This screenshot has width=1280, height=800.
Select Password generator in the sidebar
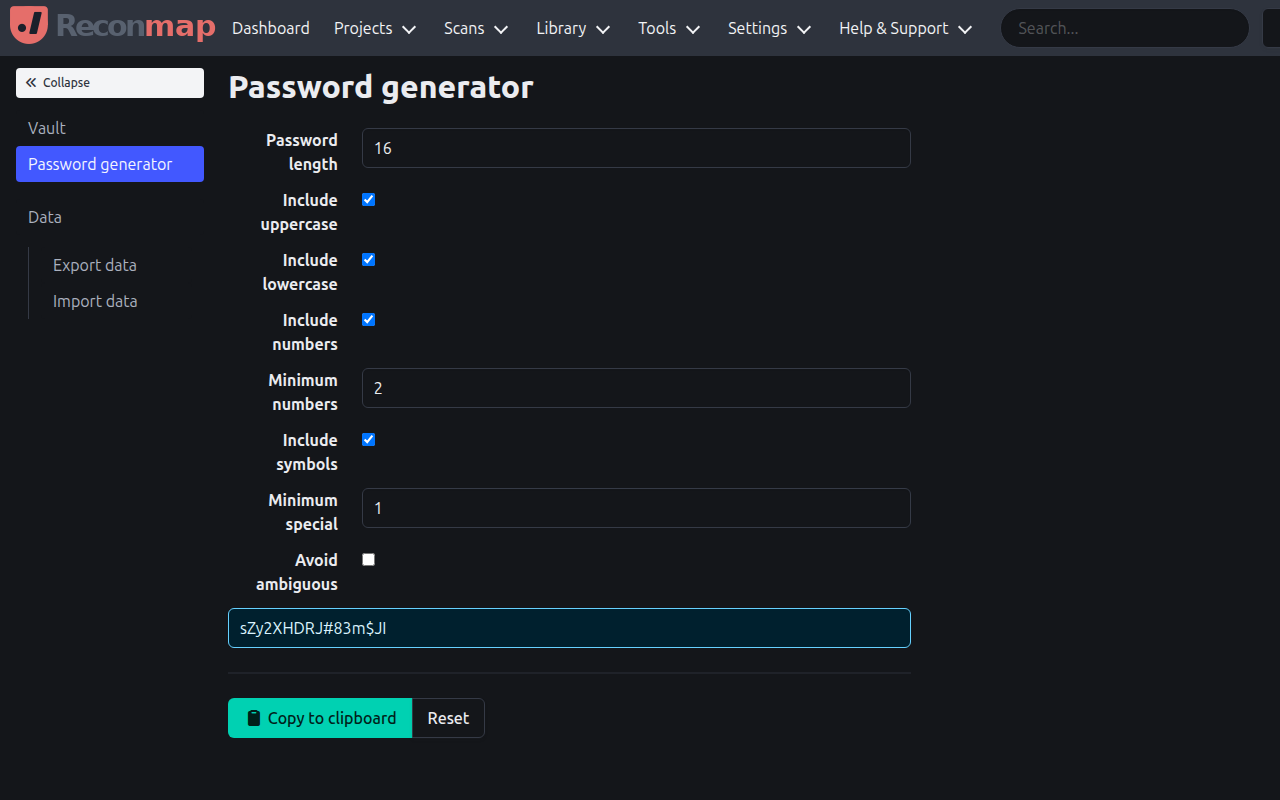click(x=100, y=164)
